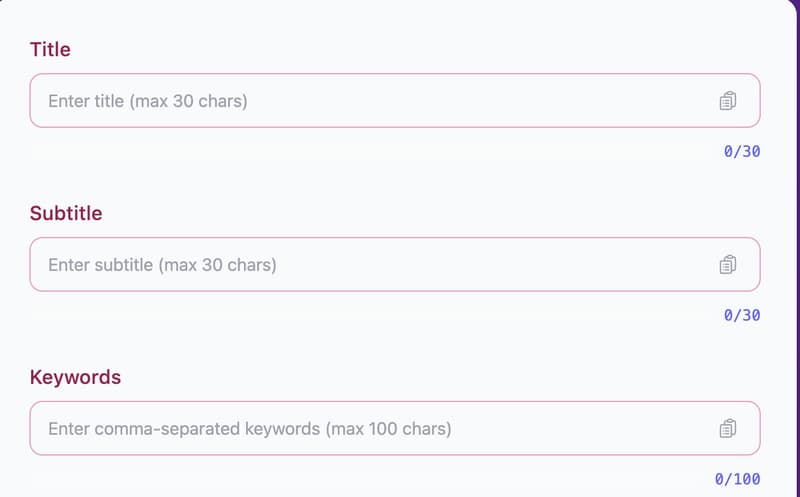The width and height of the screenshot is (800, 497).
Task: Click the "(max 30 chars)" hint in the Title field
Action: click(x=188, y=101)
